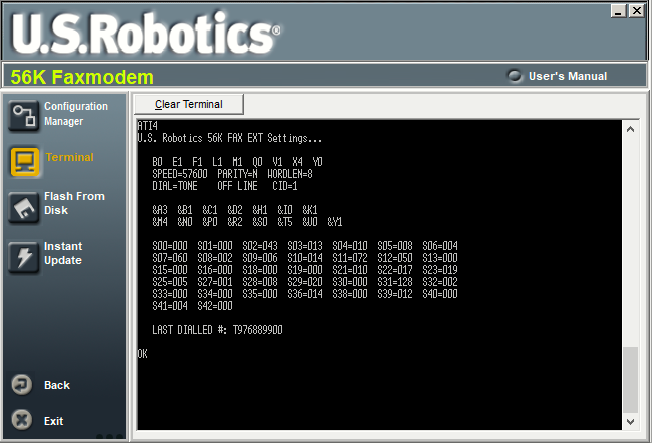This screenshot has width=652, height=444.
Task: Click the Flash From Disk floppy icon
Action: [24, 207]
